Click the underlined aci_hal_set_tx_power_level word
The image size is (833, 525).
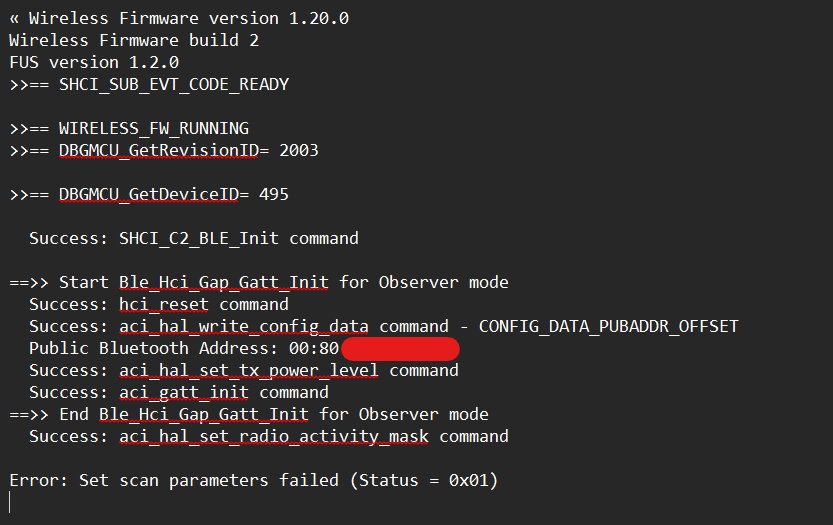(249, 370)
